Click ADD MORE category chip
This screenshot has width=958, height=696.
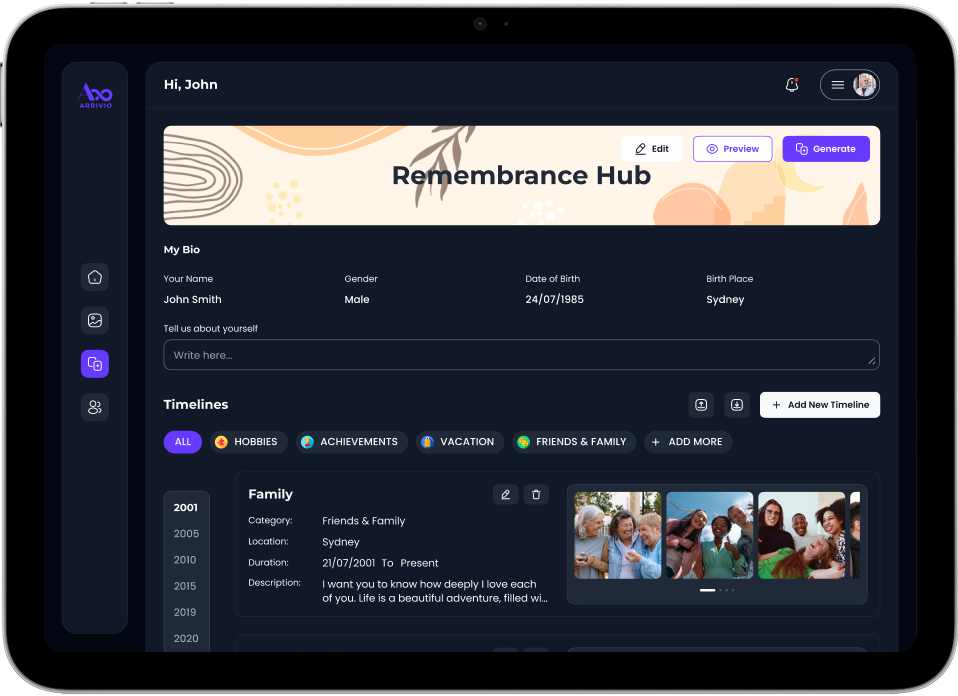687,442
